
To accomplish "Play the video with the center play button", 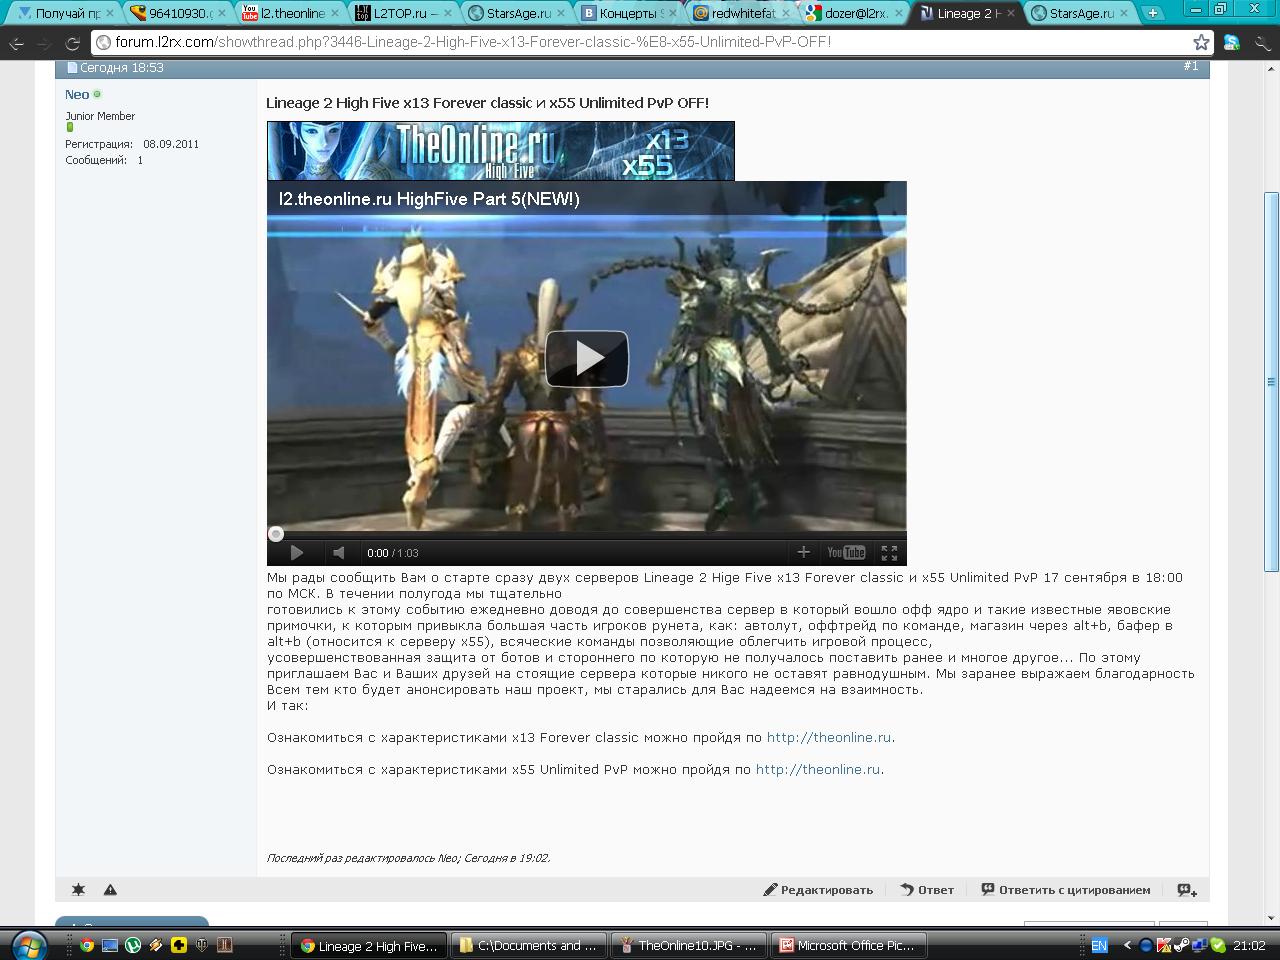I will pos(586,358).
